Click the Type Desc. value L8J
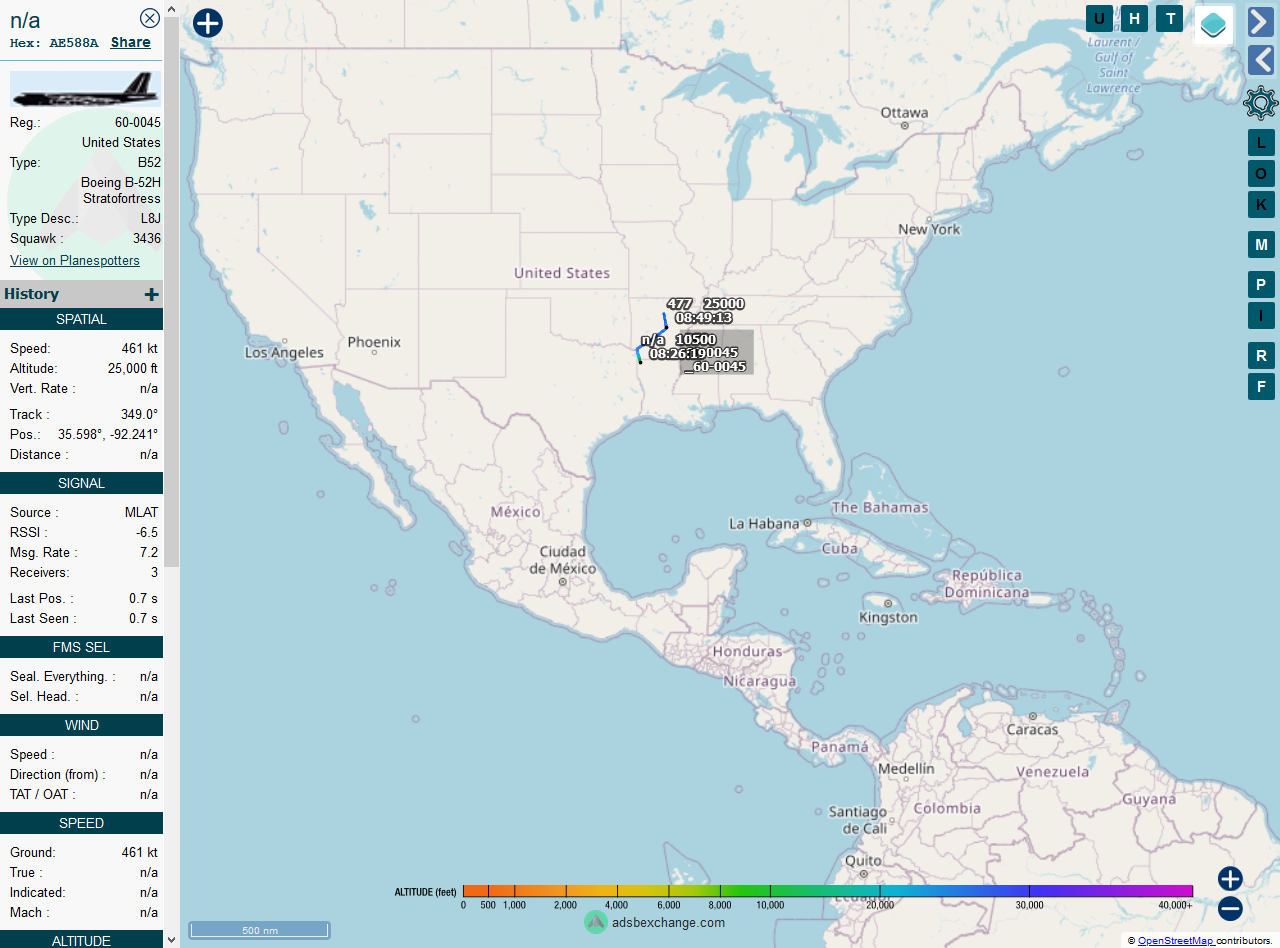The width and height of the screenshot is (1280, 948). click(150, 219)
